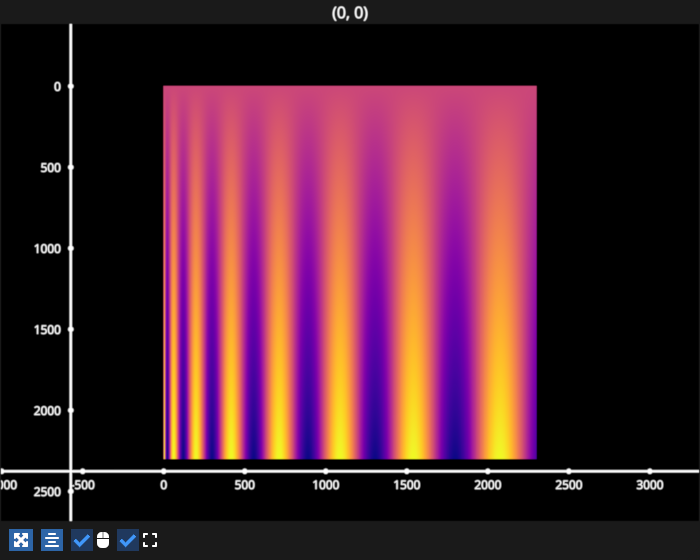
Task: Click the aspect ratio frame icon
Action: click(151, 540)
